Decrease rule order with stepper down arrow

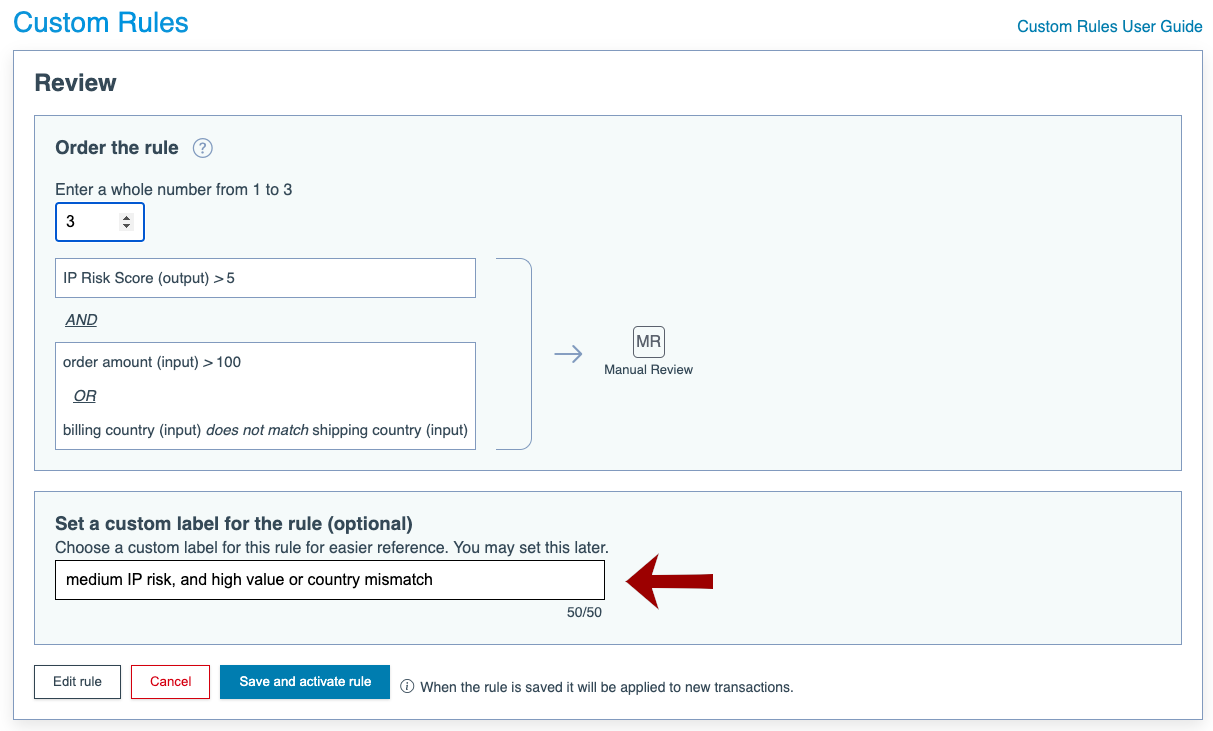126,227
